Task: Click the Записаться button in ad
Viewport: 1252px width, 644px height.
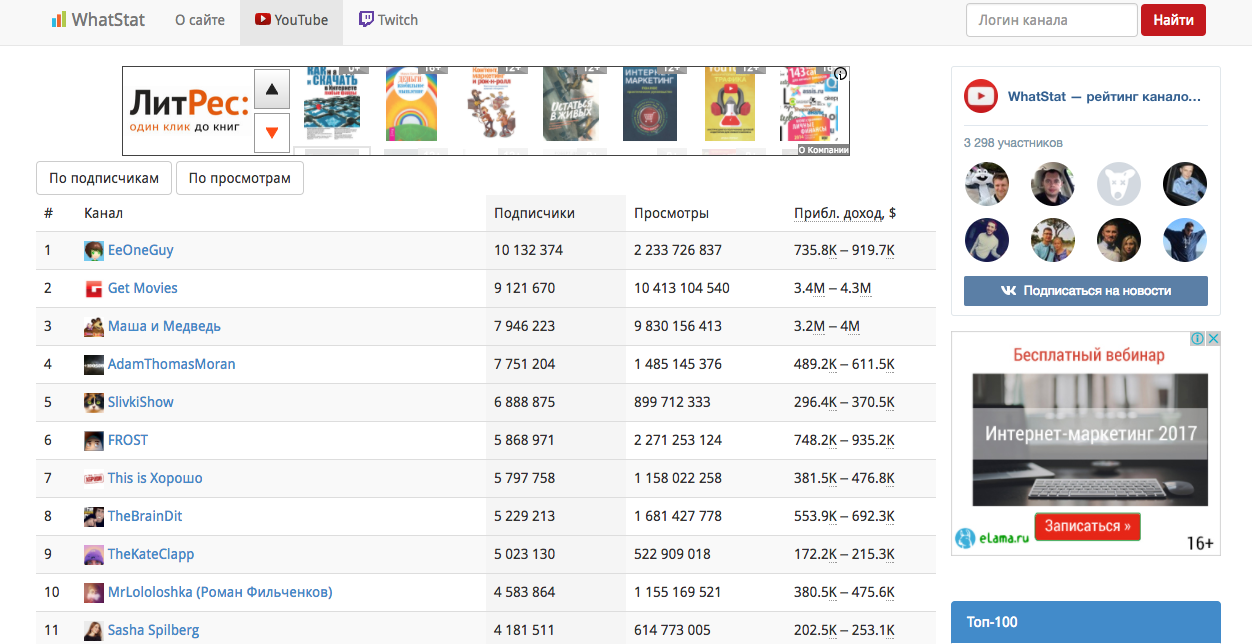Action: tap(1087, 526)
